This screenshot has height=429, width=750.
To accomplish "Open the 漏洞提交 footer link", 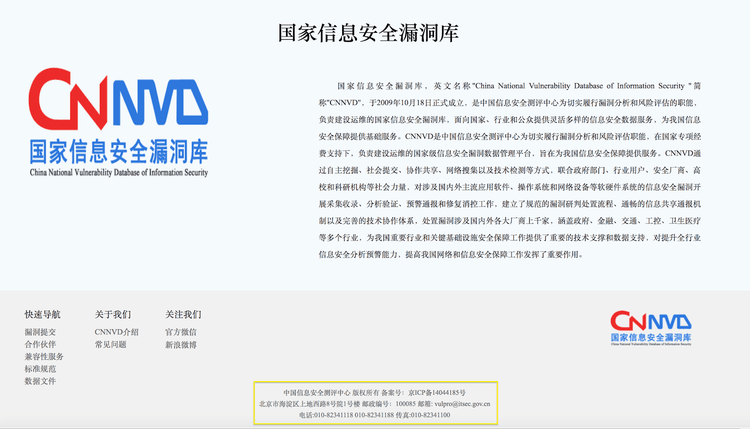I will (x=40, y=332).
